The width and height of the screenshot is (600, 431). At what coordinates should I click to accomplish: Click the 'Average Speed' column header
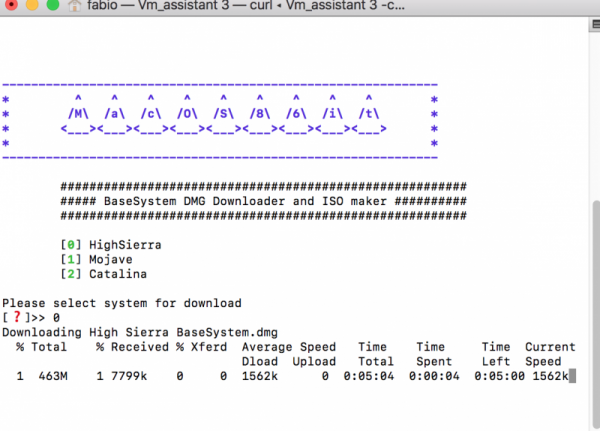289,347
